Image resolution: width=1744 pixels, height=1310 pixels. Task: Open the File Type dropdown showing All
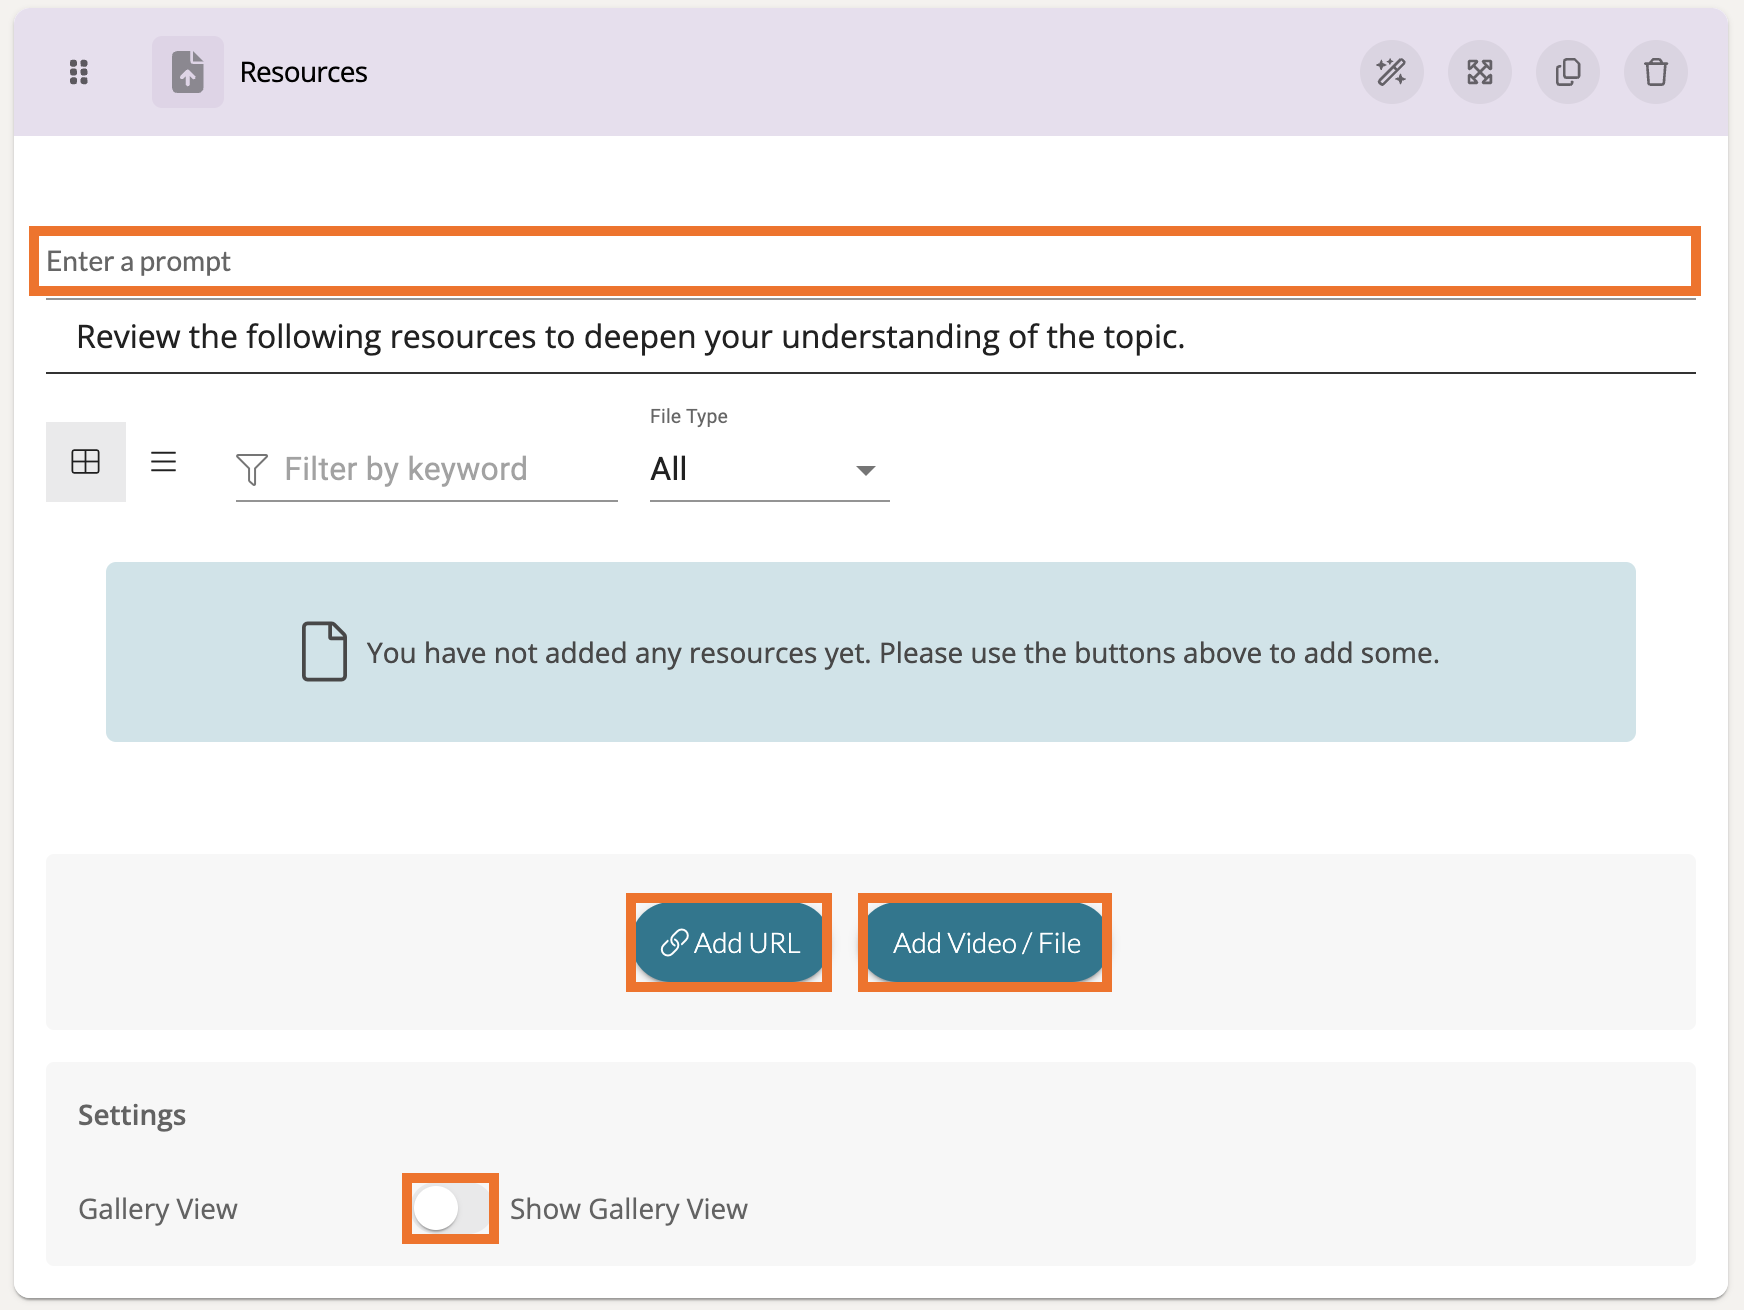(x=768, y=469)
